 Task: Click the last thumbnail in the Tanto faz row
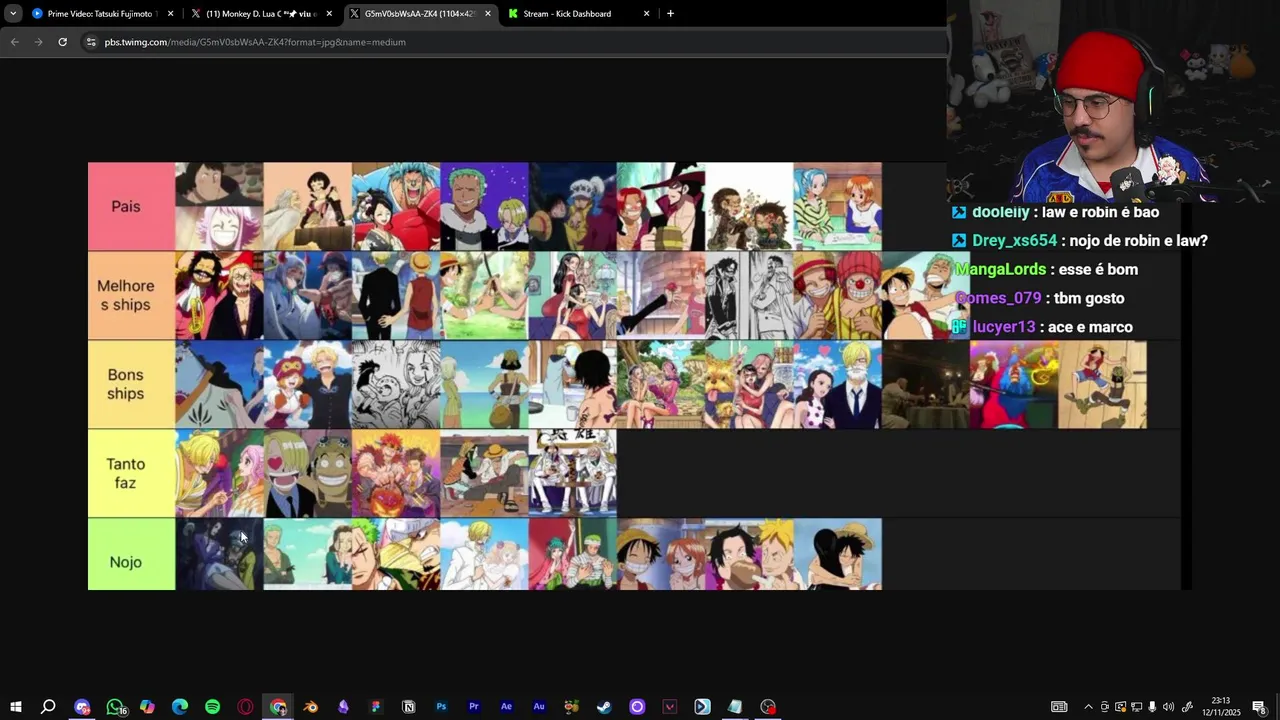pyautogui.click(x=573, y=474)
